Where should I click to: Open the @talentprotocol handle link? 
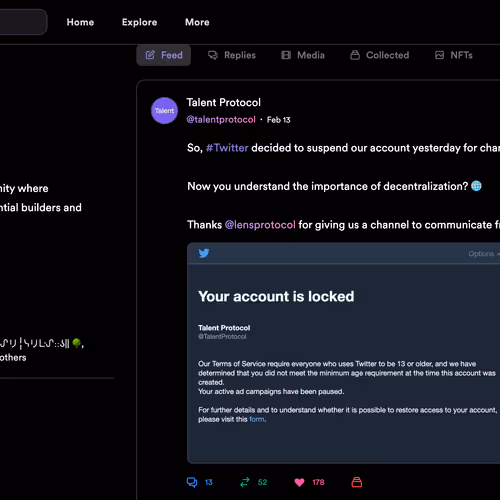pyautogui.click(x=221, y=119)
